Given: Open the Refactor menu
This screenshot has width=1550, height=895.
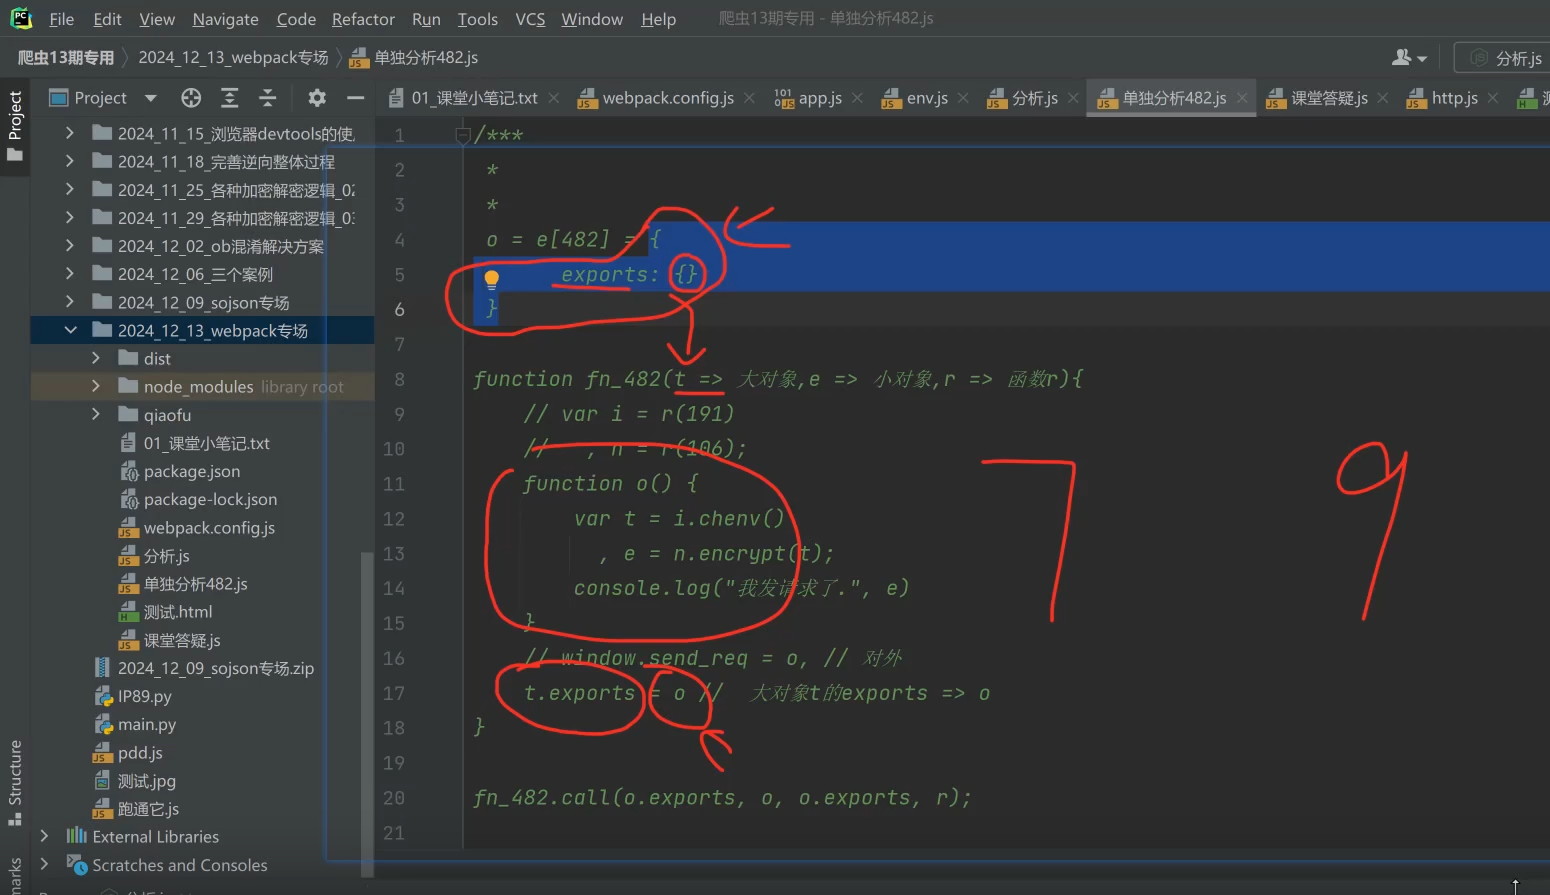Looking at the screenshot, I should (x=363, y=19).
